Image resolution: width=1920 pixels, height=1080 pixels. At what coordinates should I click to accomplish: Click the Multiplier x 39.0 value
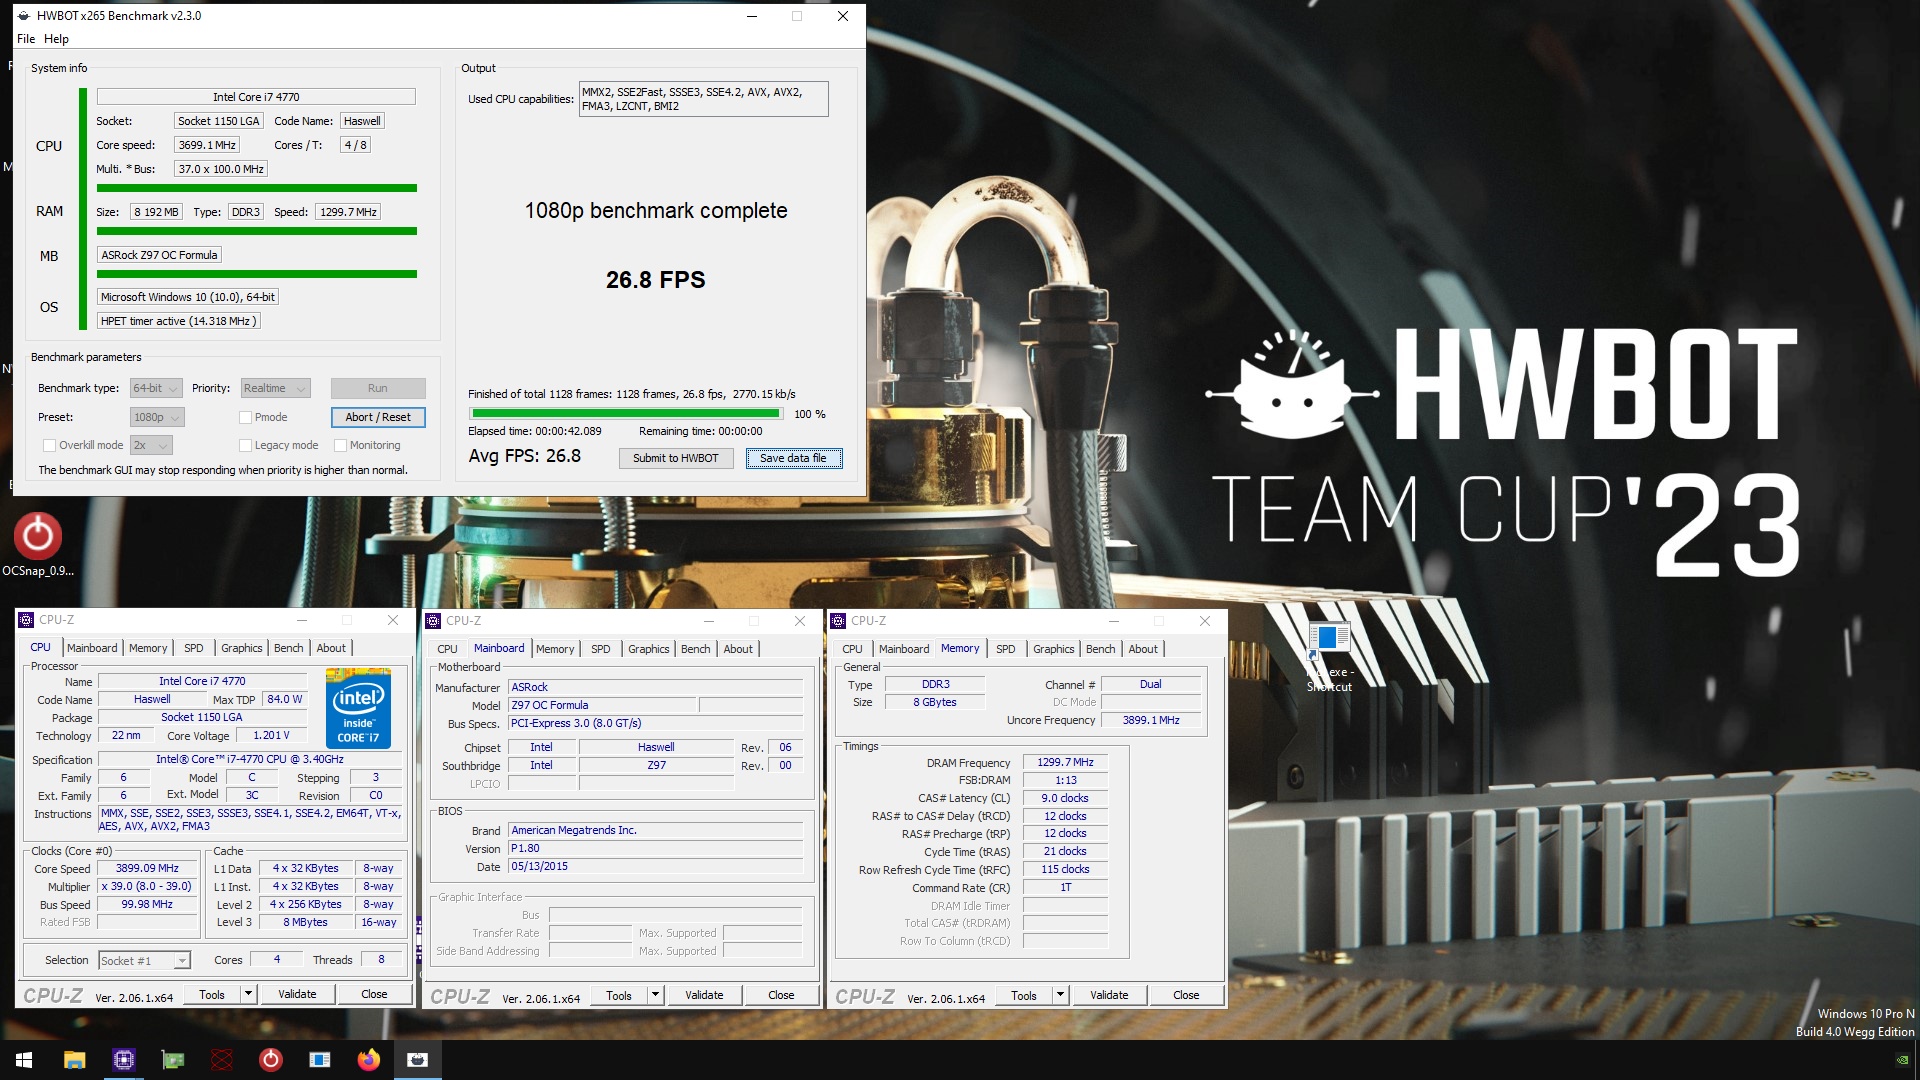(147, 887)
